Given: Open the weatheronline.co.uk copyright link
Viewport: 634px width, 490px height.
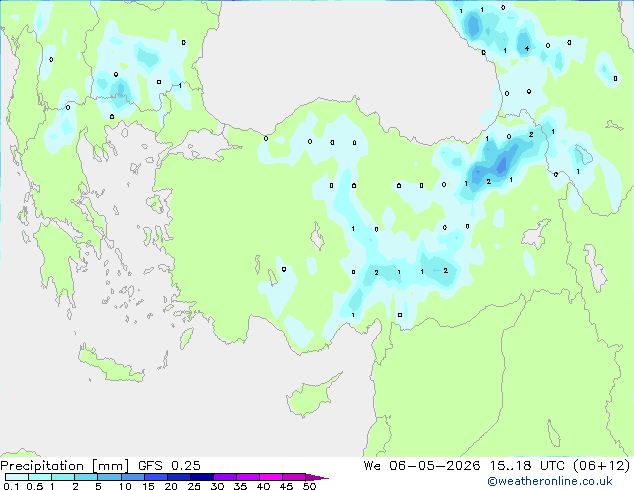Looking at the screenshot, I should (x=550, y=481).
